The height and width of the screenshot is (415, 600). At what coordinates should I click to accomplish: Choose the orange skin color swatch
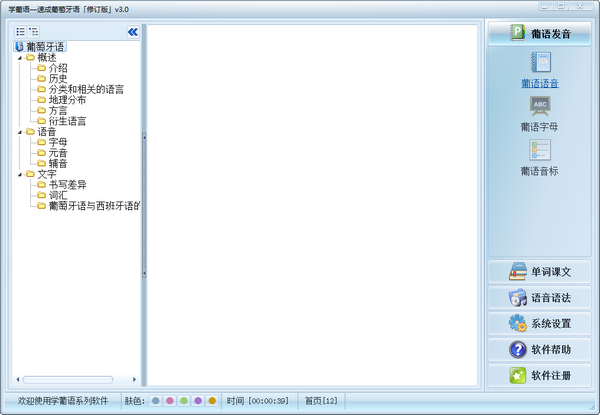coord(212,400)
